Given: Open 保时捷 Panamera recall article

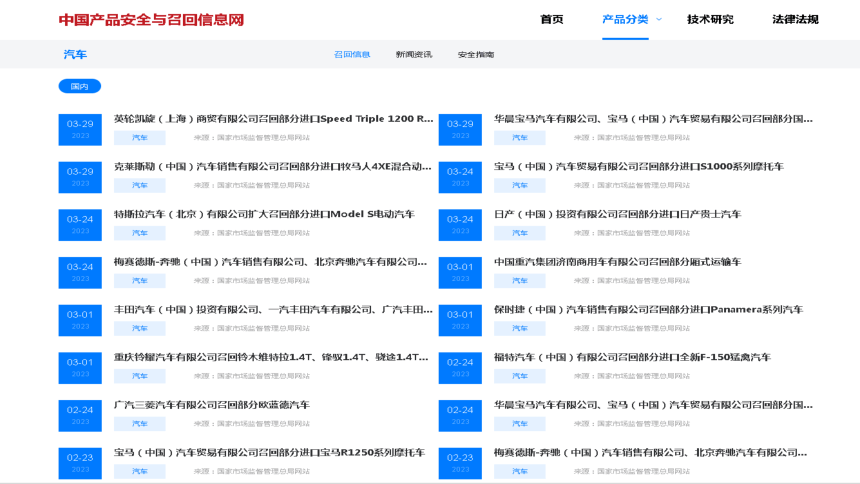Looking at the screenshot, I should point(648,309).
